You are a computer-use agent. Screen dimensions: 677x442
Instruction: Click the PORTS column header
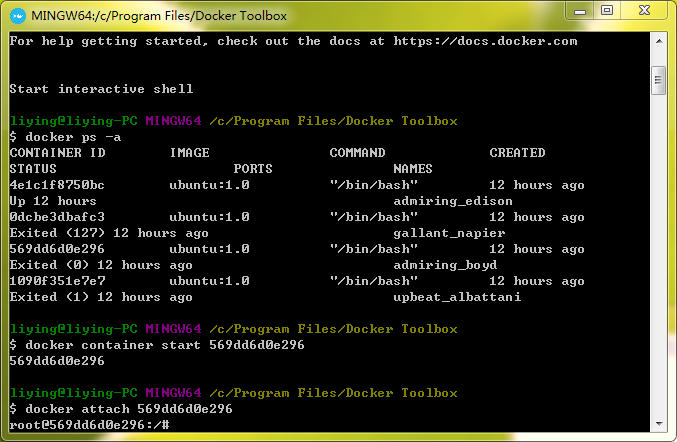(253, 169)
